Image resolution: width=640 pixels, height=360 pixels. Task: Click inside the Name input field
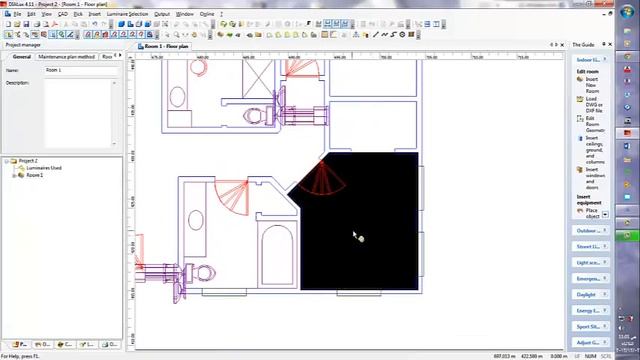pyautogui.click(x=81, y=70)
